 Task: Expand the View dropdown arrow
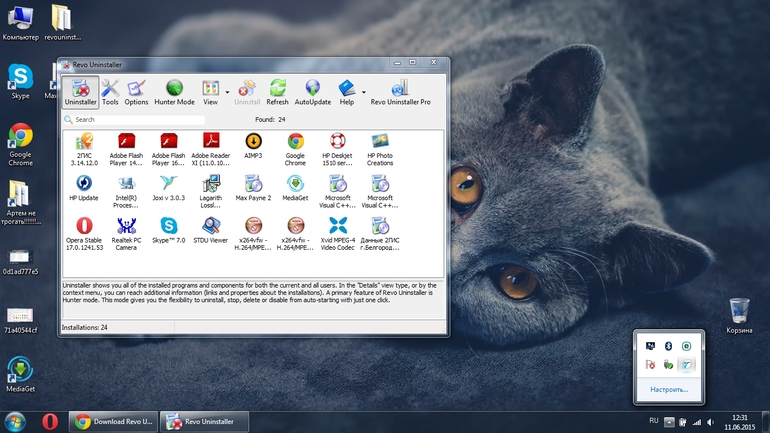(227, 92)
